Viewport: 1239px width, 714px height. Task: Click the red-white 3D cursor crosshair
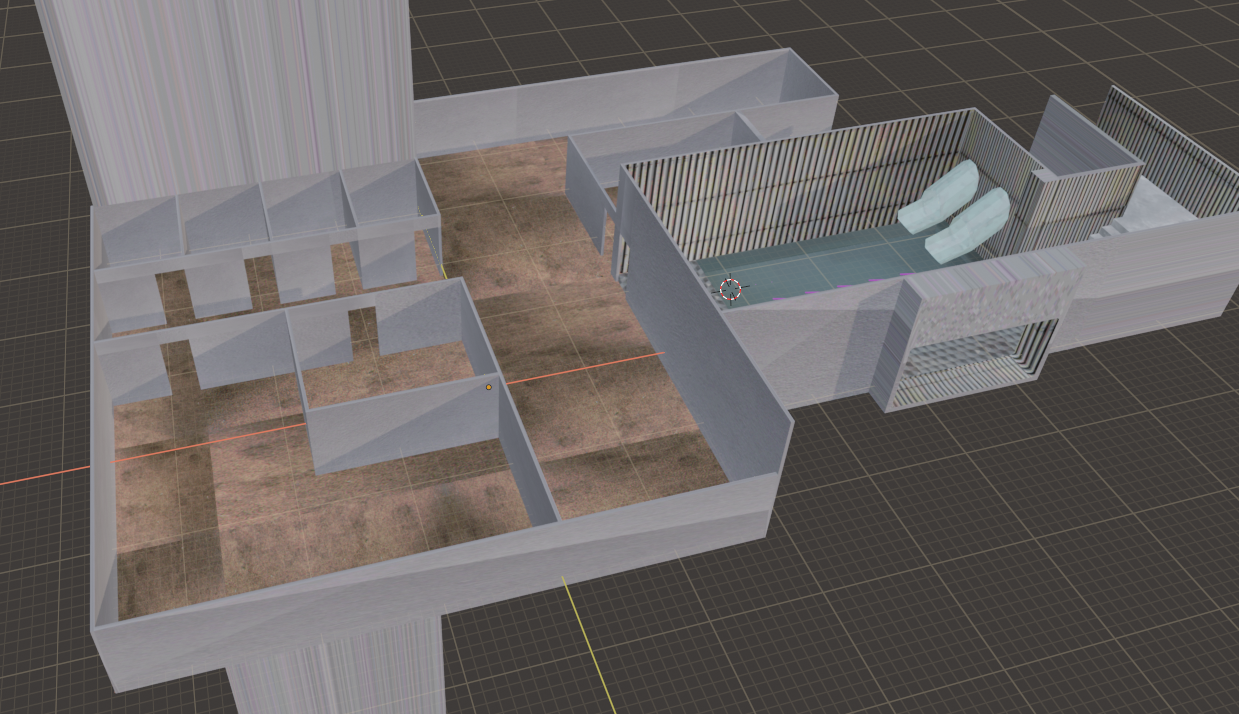730,290
